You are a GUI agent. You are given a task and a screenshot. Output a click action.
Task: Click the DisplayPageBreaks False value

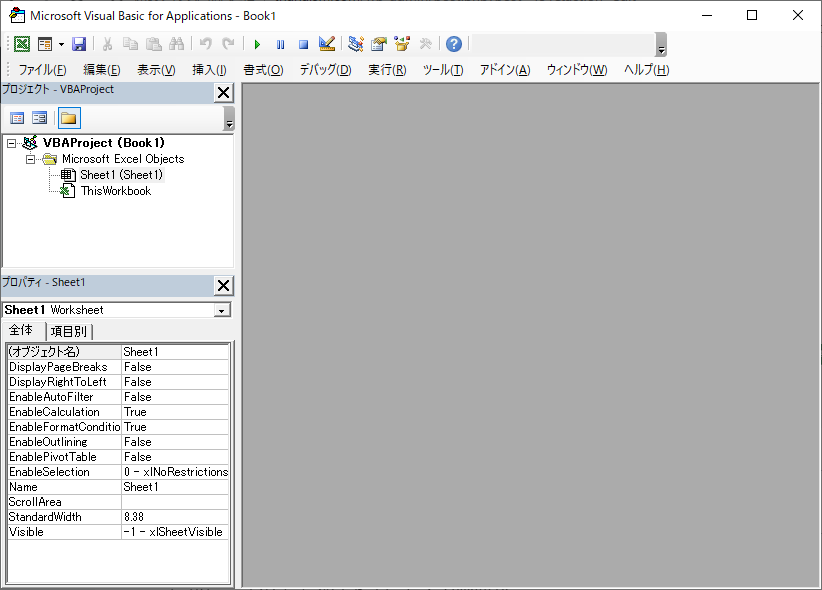click(x=175, y=367)
